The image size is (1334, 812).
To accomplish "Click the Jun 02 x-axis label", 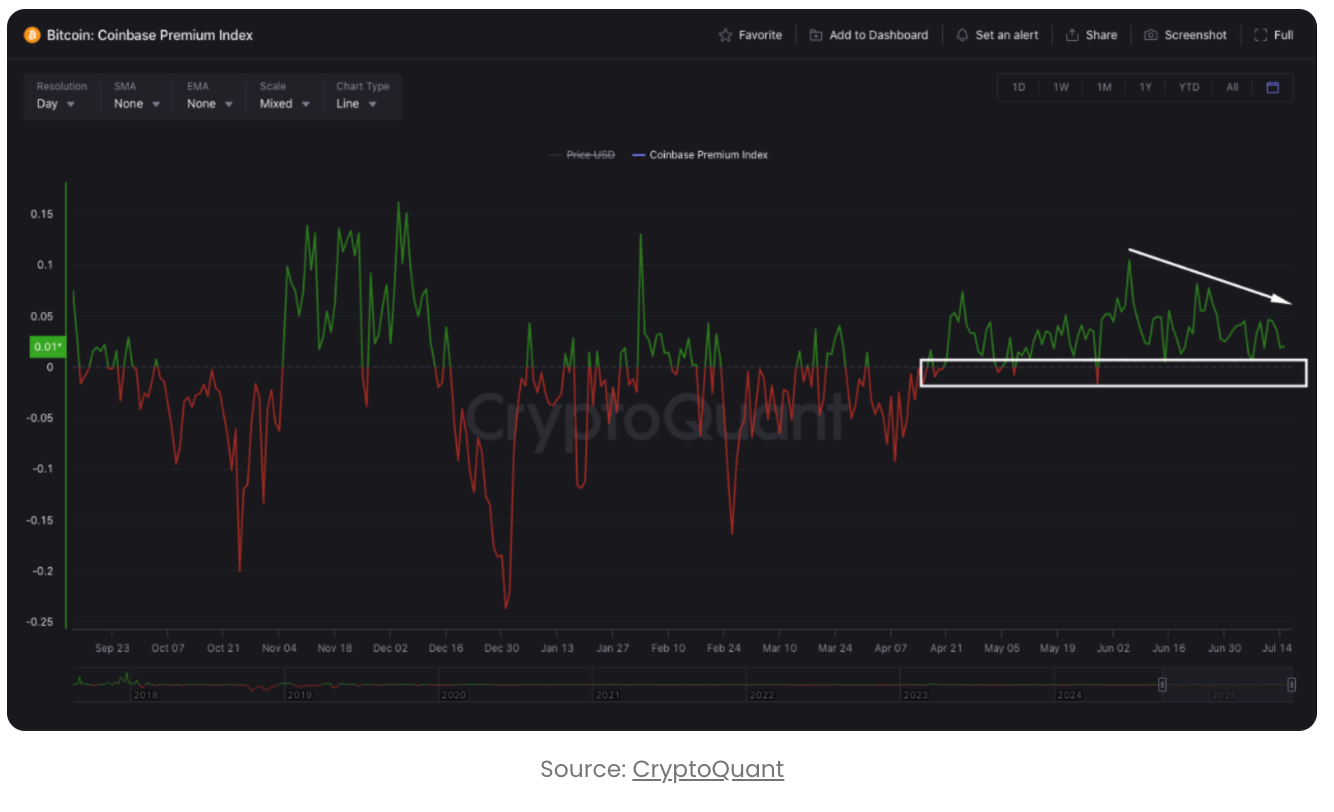I will (x=1113, y=648).
